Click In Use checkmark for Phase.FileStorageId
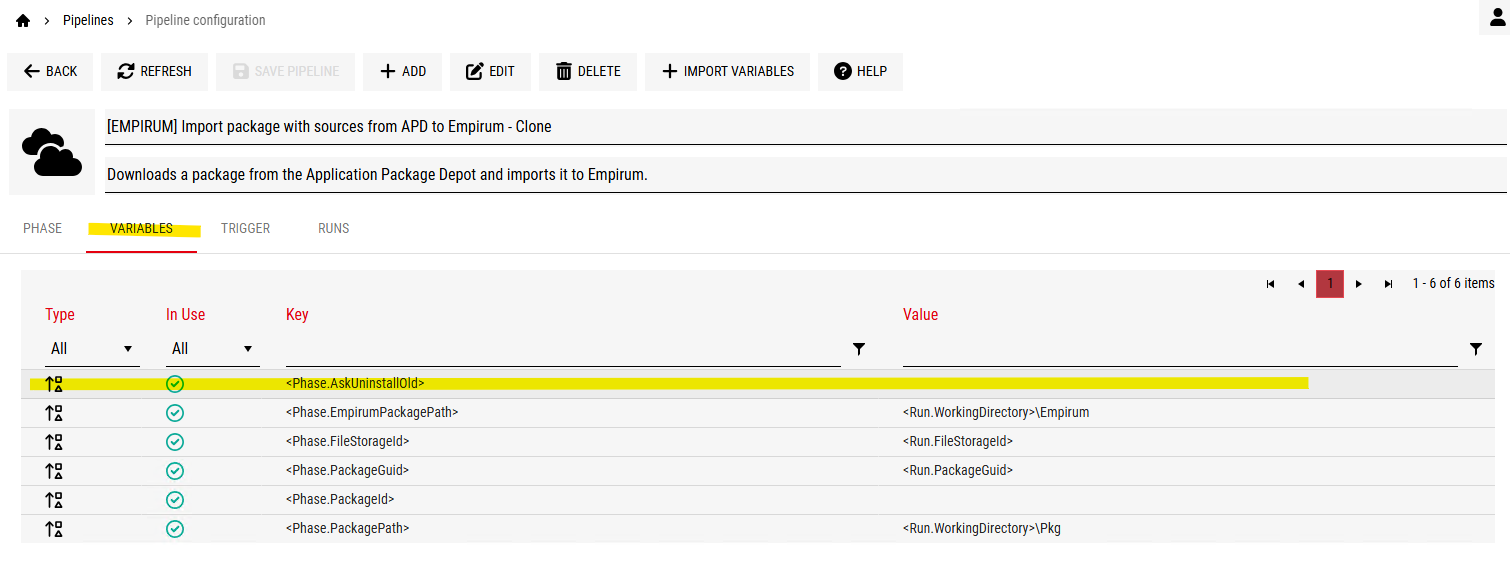This screenshot has width=1510, height=585. [175, 442]
